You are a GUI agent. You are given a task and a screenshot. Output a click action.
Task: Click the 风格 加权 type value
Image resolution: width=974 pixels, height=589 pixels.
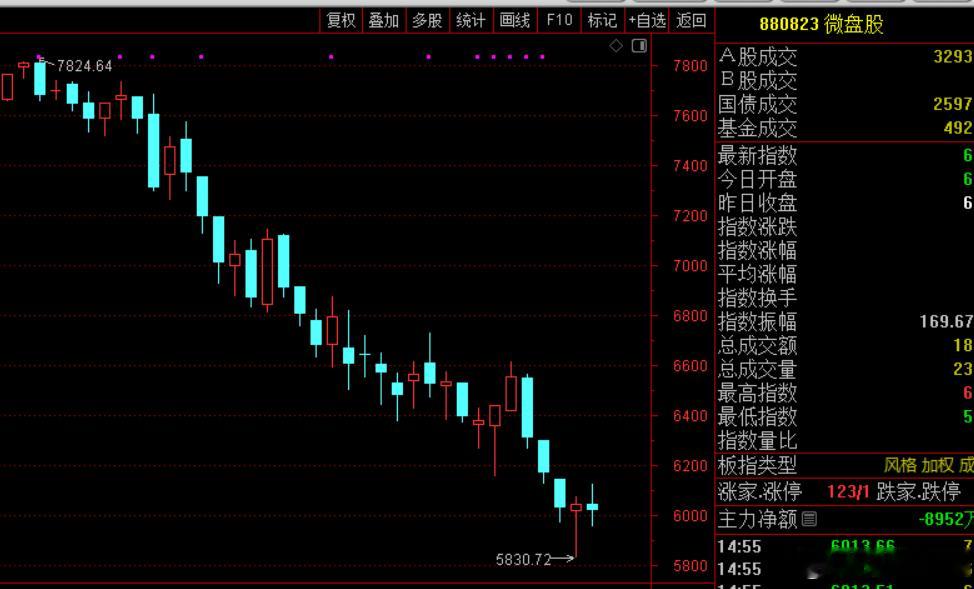918,465
